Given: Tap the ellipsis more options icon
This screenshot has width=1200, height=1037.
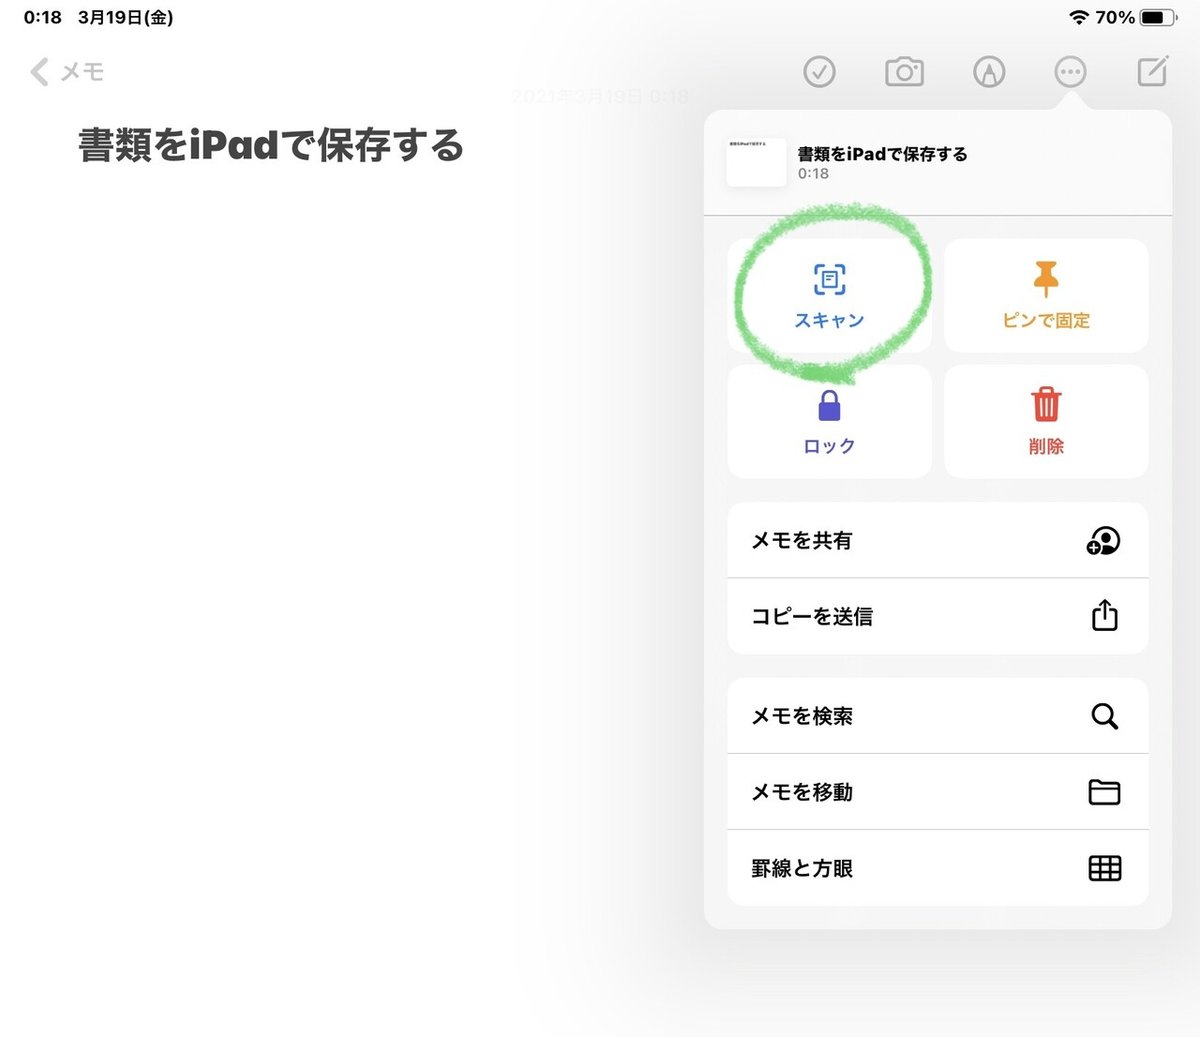Looking at the screenshot, I should tap(1070, 72).
